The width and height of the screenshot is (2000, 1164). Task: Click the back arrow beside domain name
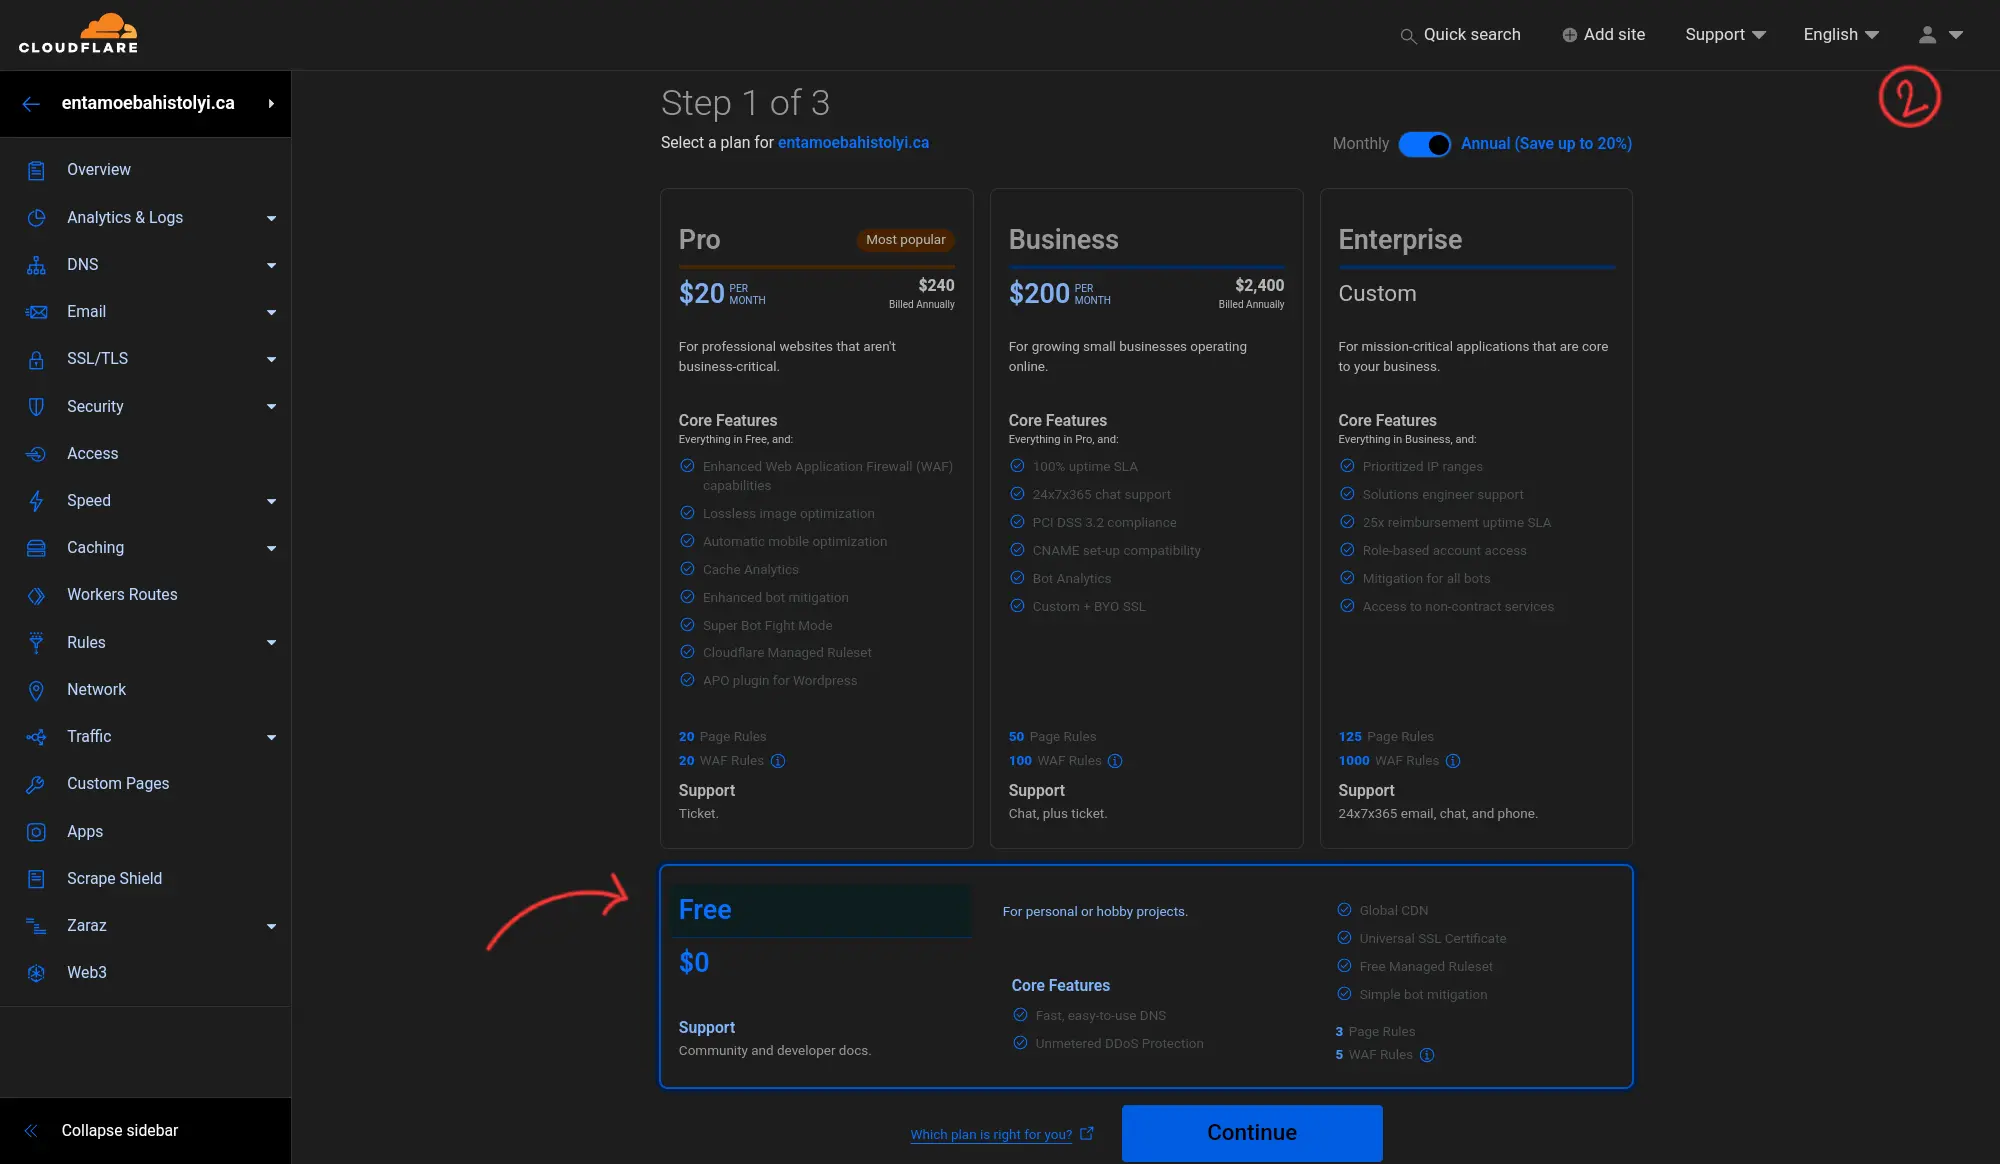31,103
